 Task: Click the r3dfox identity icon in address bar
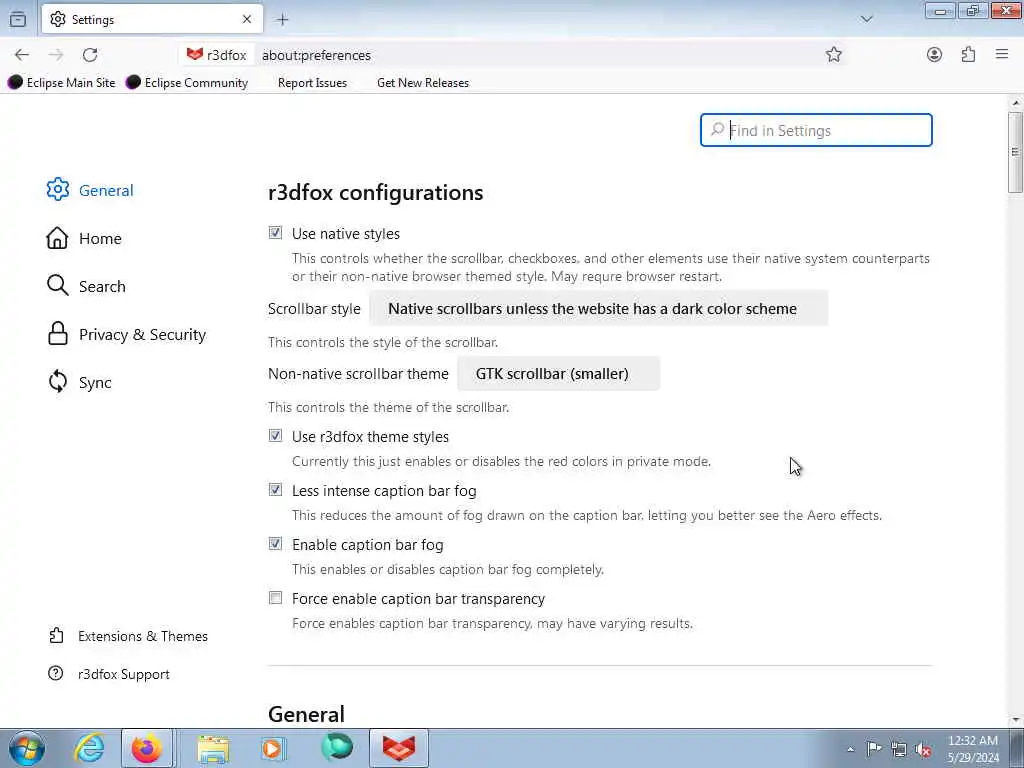coord(217,56)
